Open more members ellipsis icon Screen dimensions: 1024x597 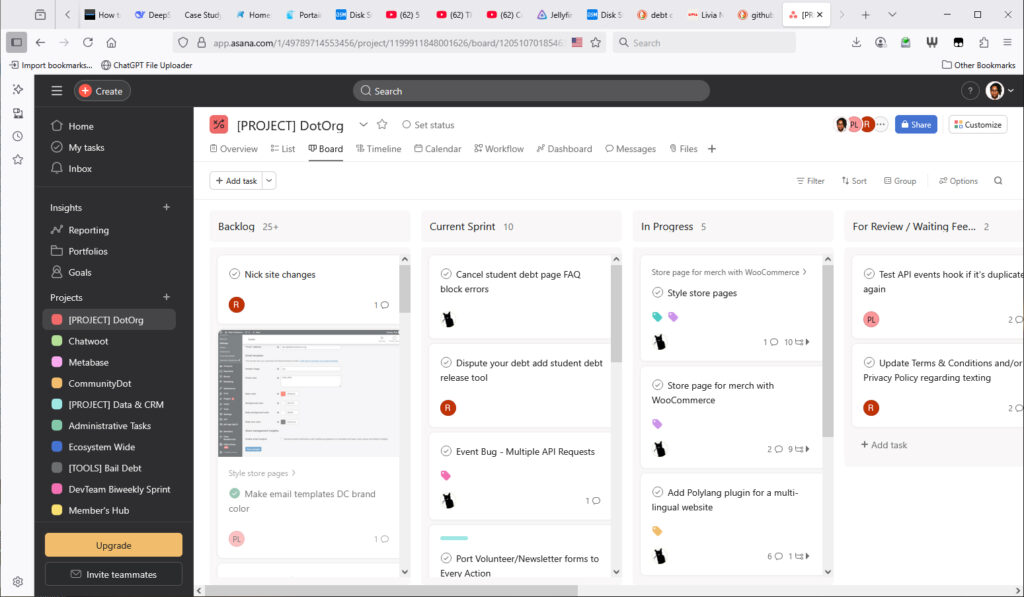point(881,124)
